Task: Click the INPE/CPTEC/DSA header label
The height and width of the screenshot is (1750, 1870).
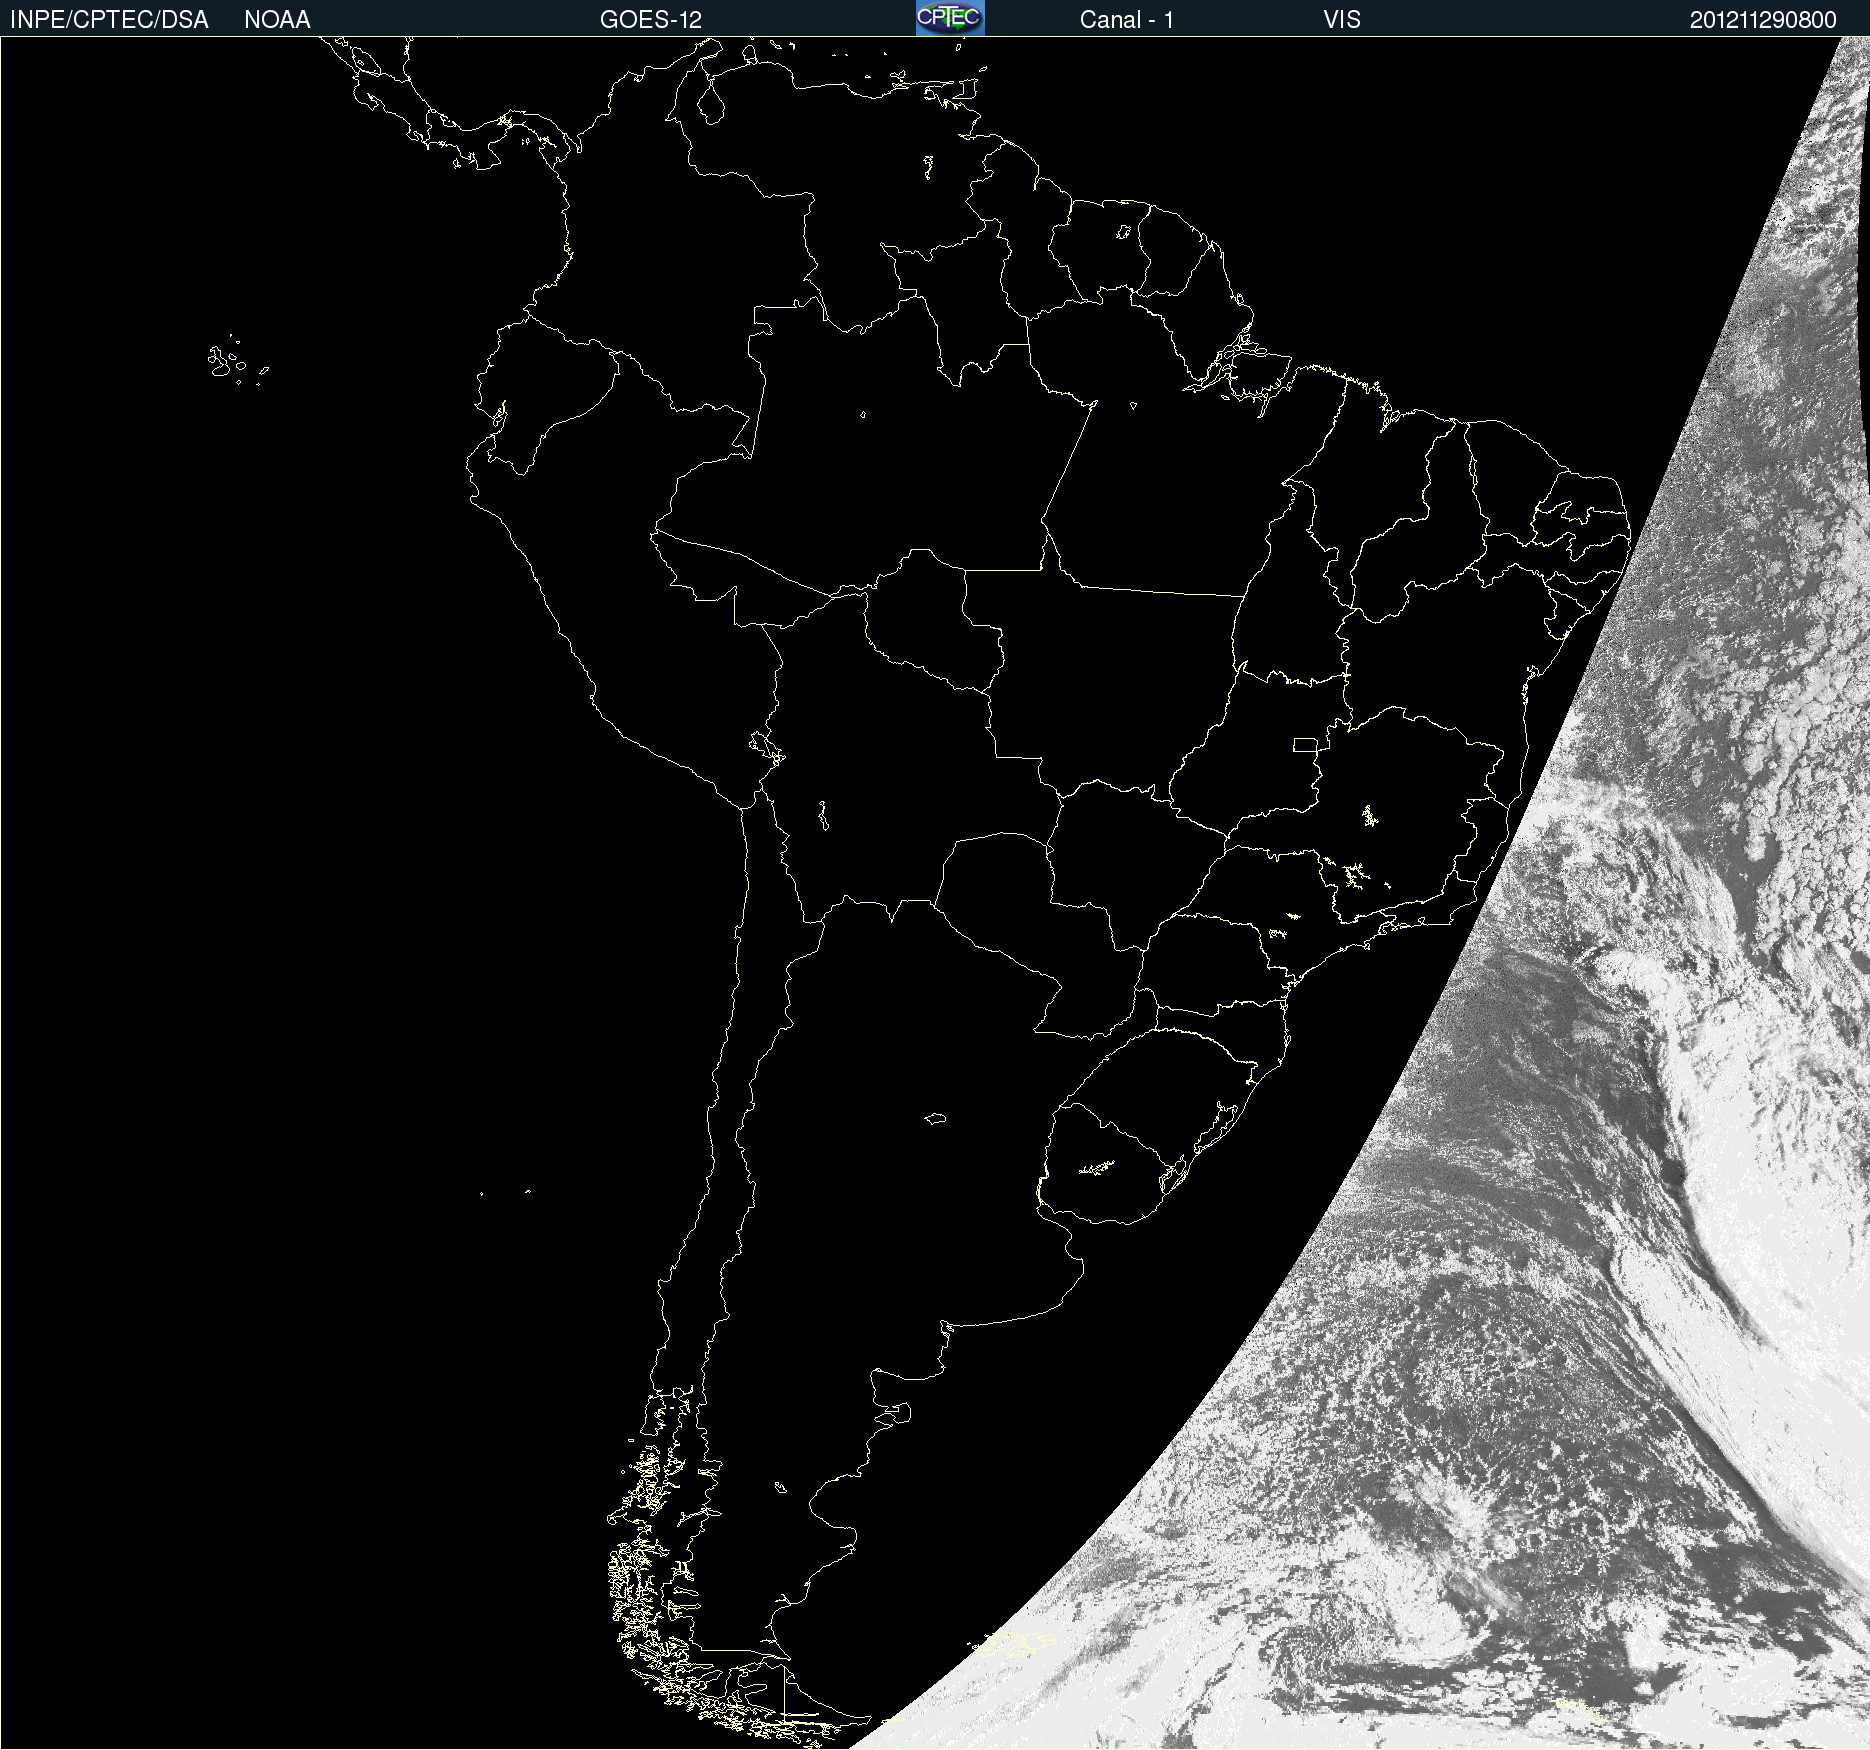Action: pos(109,20)
